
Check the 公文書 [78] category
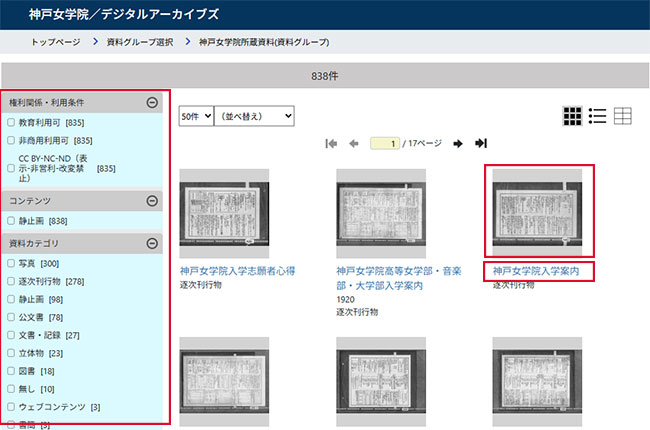11,317
